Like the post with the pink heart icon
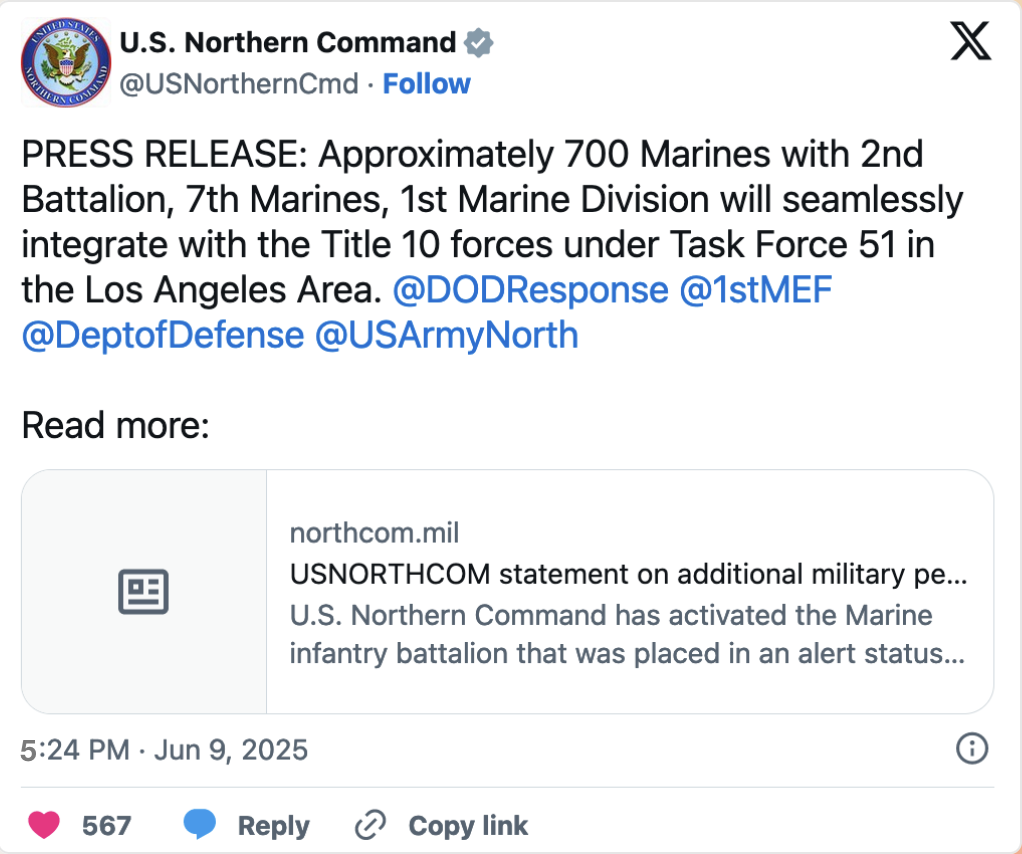The image size is (1022, 854). pyautogui.click(x=44, y=825)
